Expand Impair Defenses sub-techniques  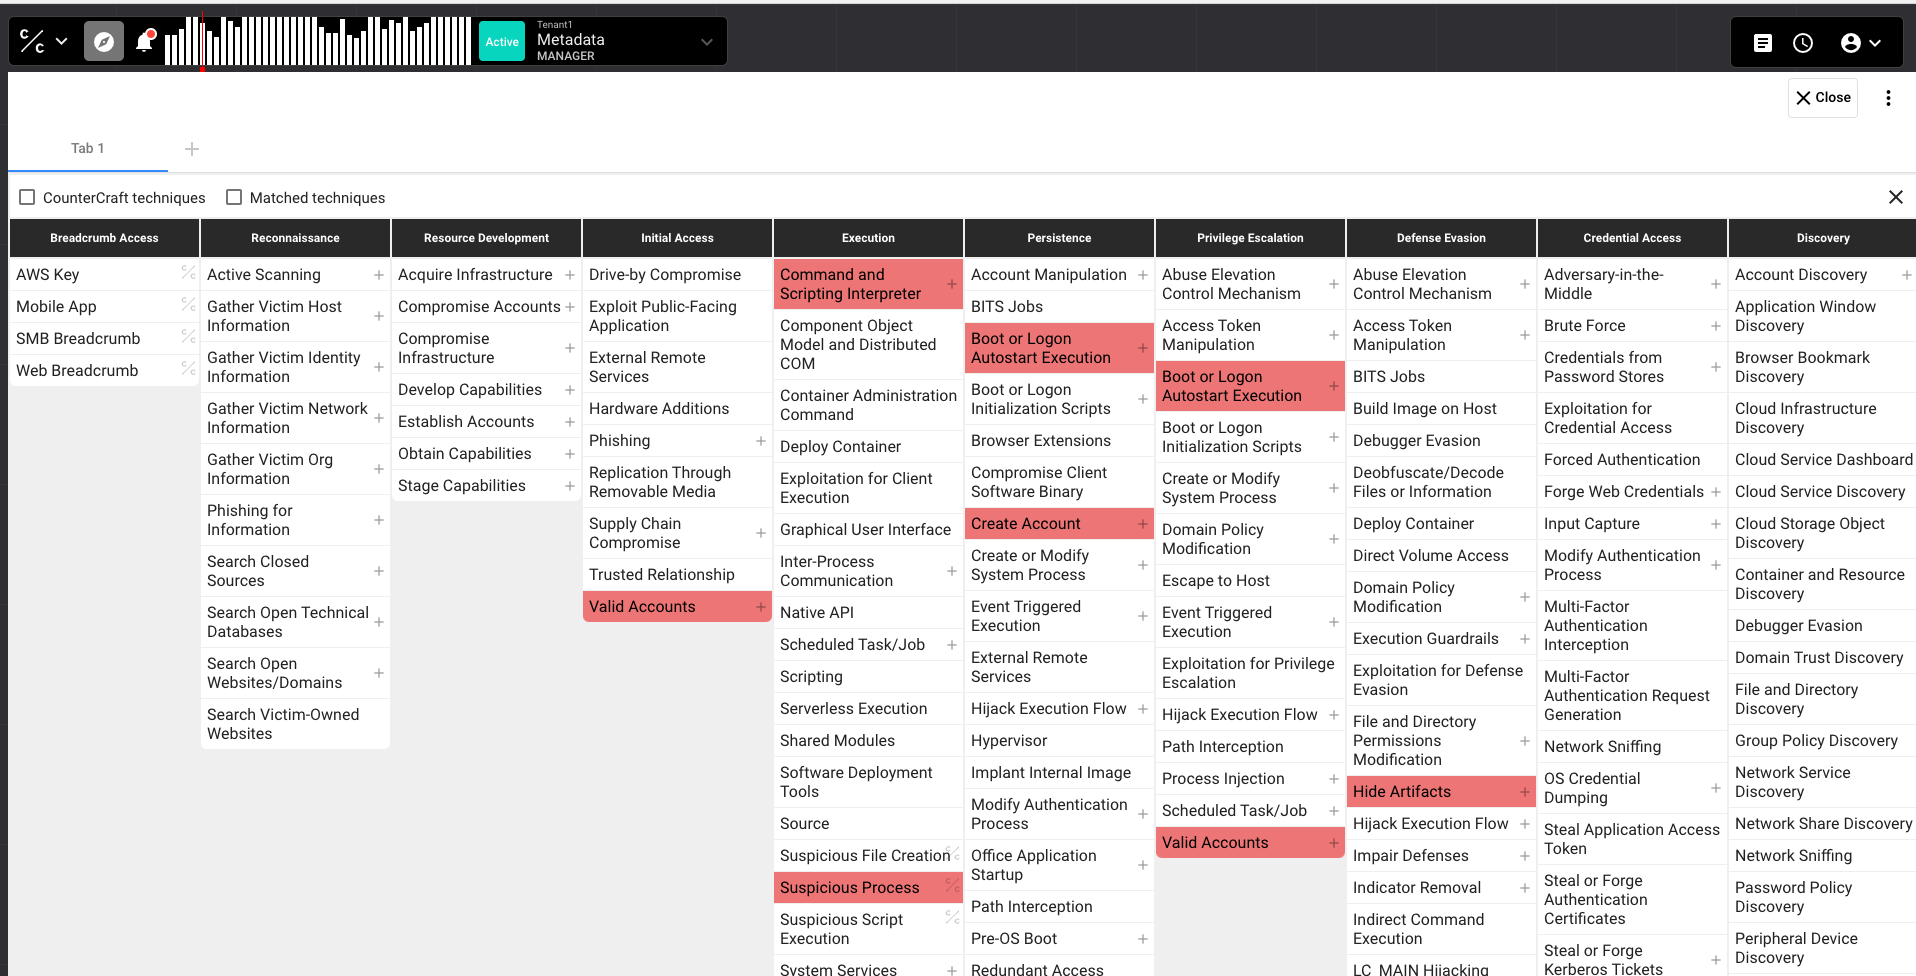tap(1525, 856)
